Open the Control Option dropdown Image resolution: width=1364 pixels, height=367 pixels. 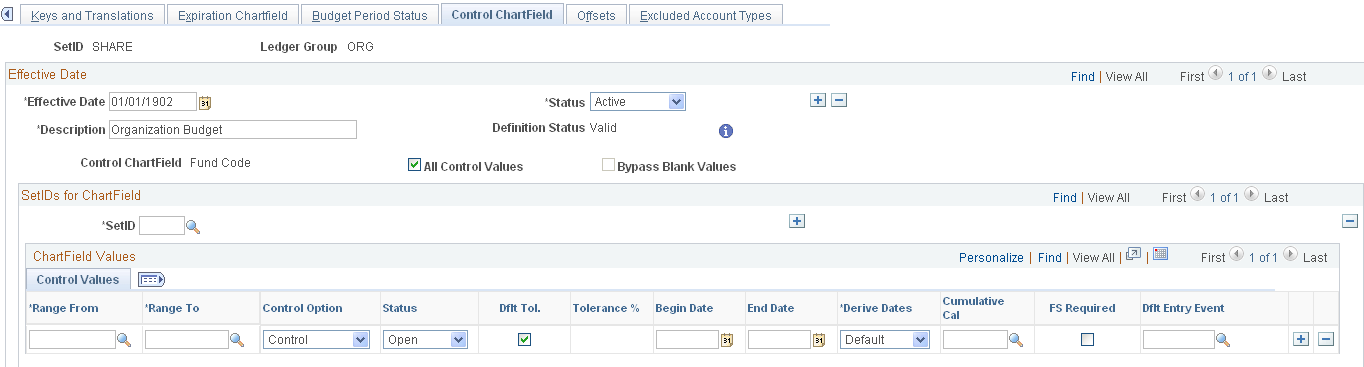click(316, 340)
